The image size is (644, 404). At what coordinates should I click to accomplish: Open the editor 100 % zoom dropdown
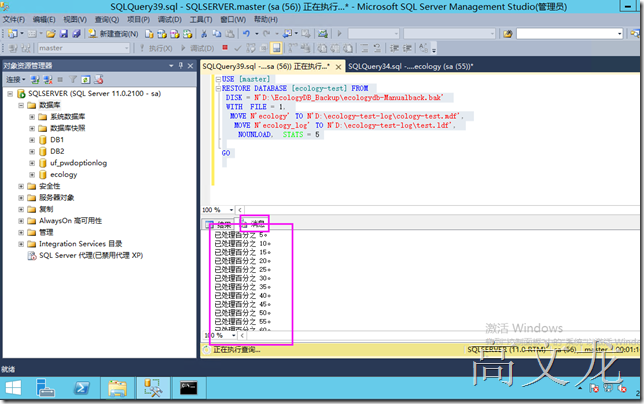pyautogui.click(x=231, y=210)
